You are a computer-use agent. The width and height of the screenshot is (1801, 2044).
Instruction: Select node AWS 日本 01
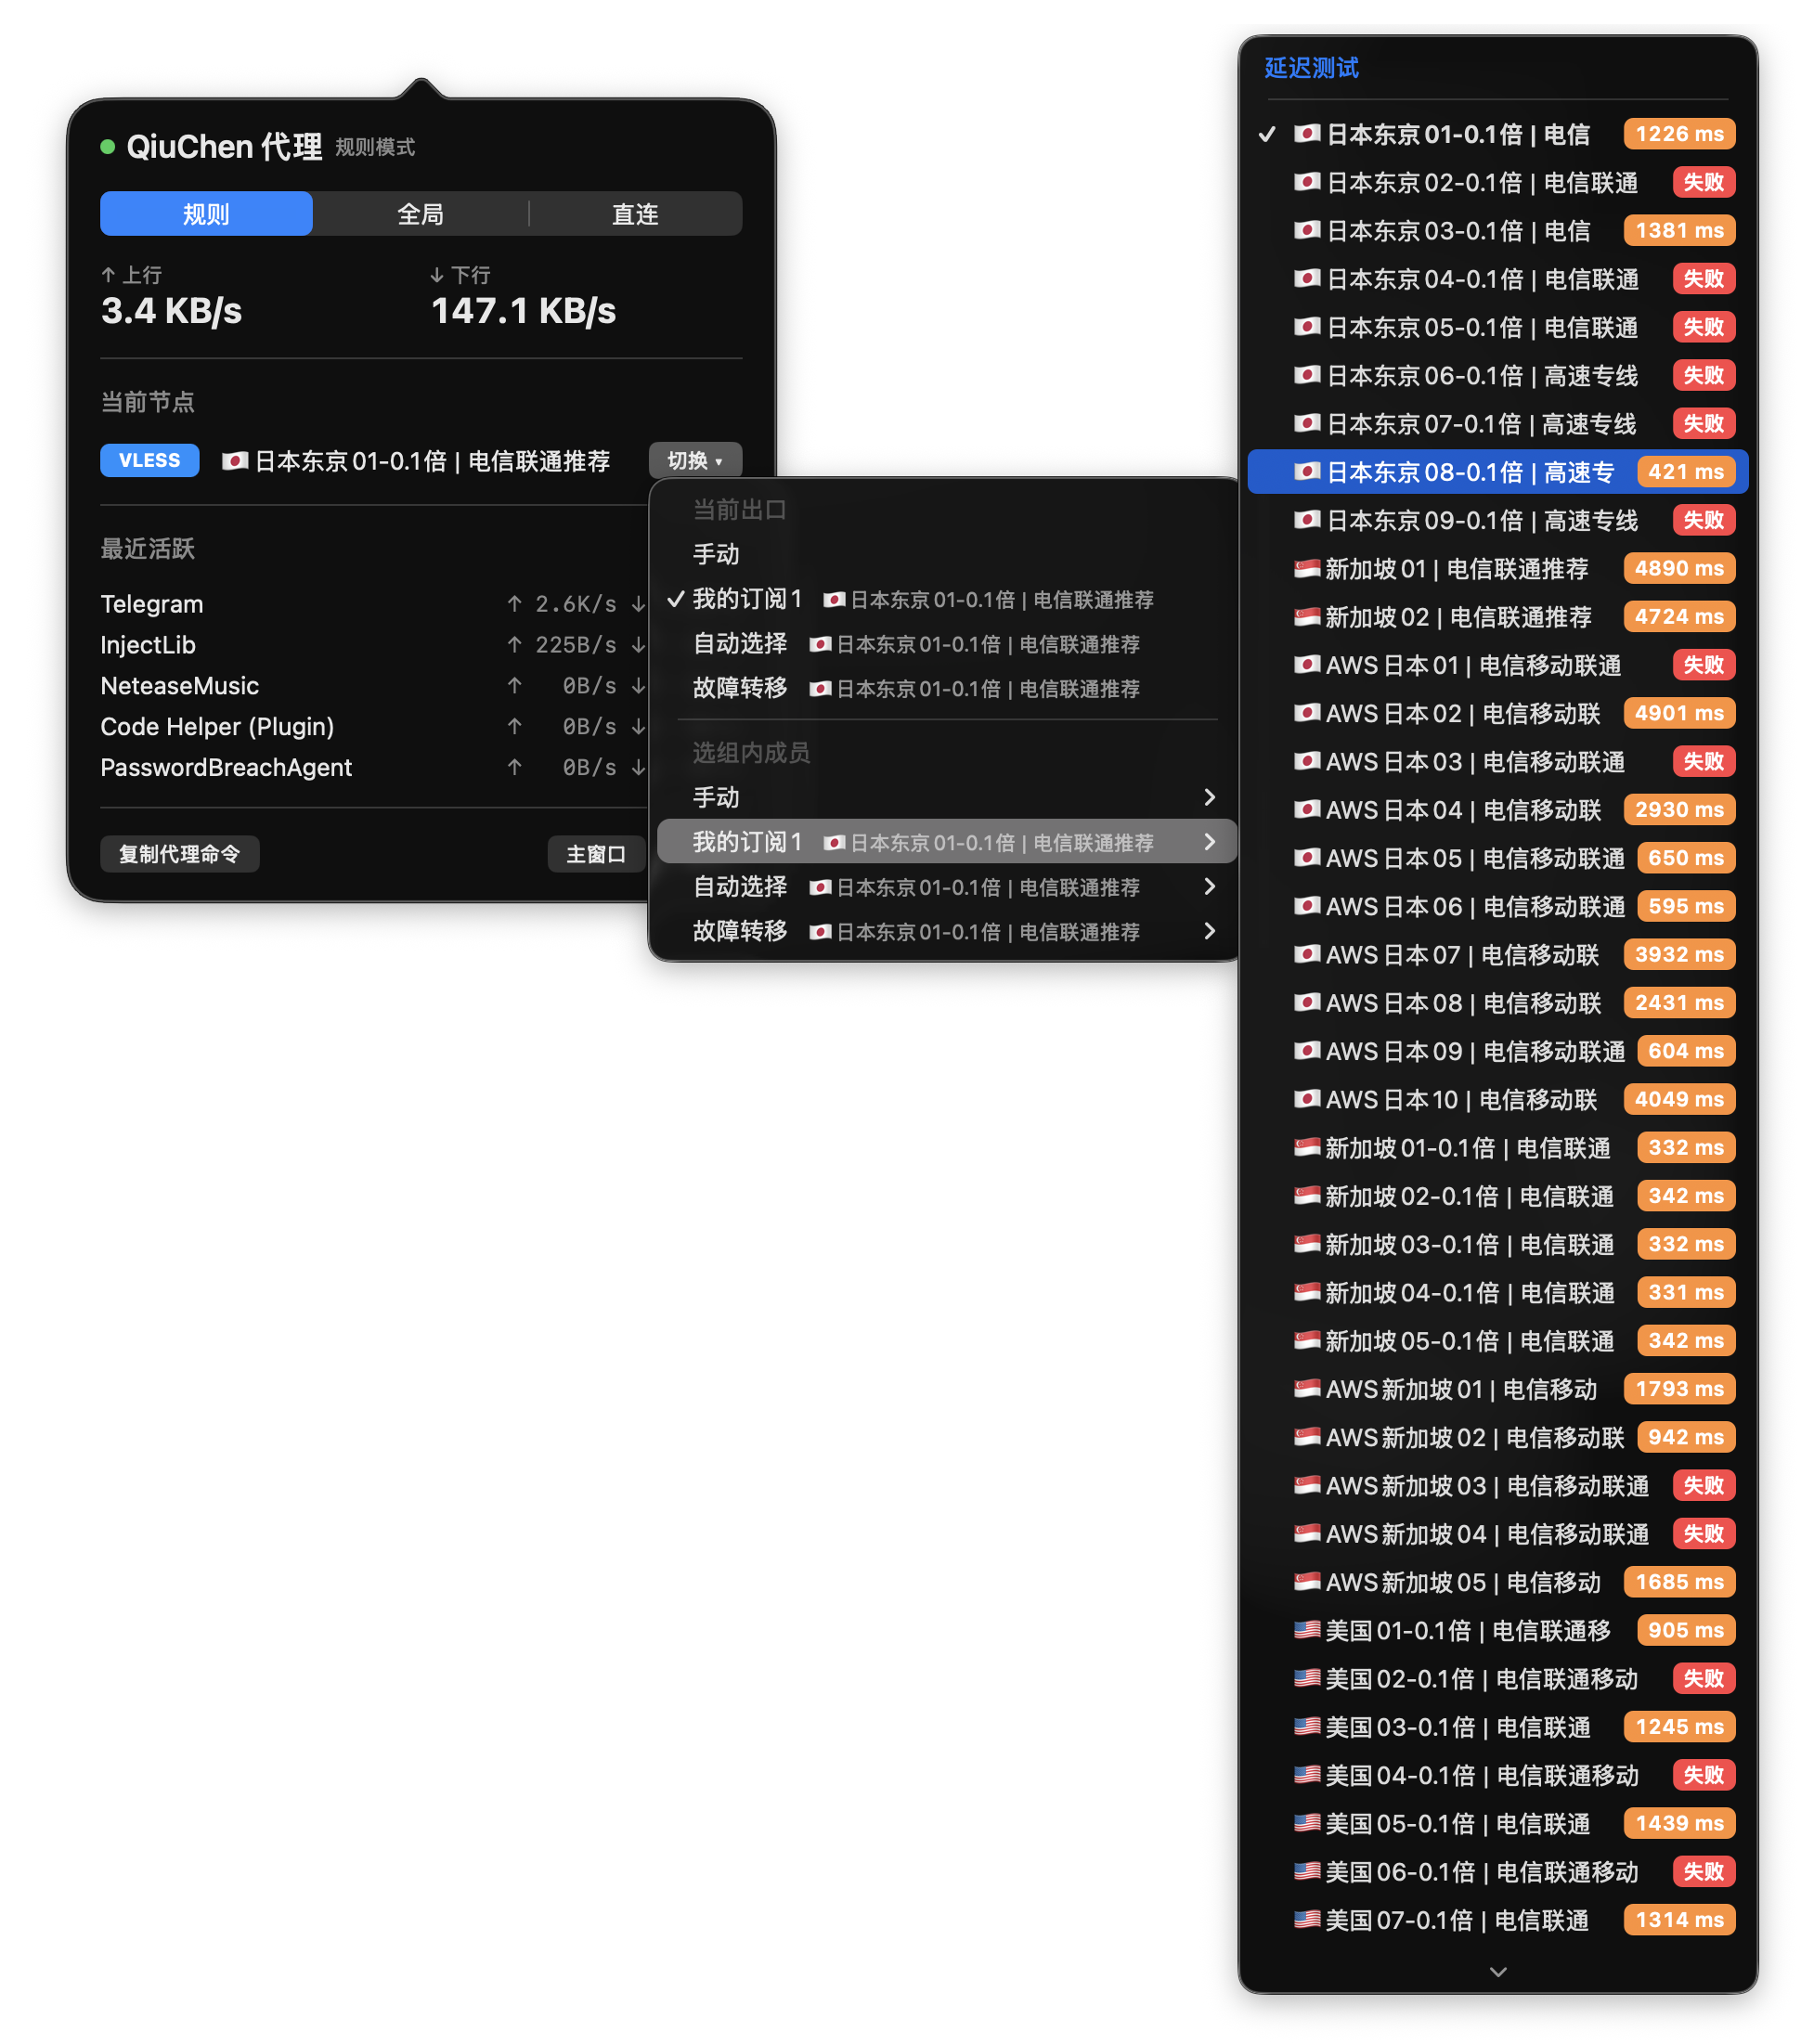coord(1498,665)
